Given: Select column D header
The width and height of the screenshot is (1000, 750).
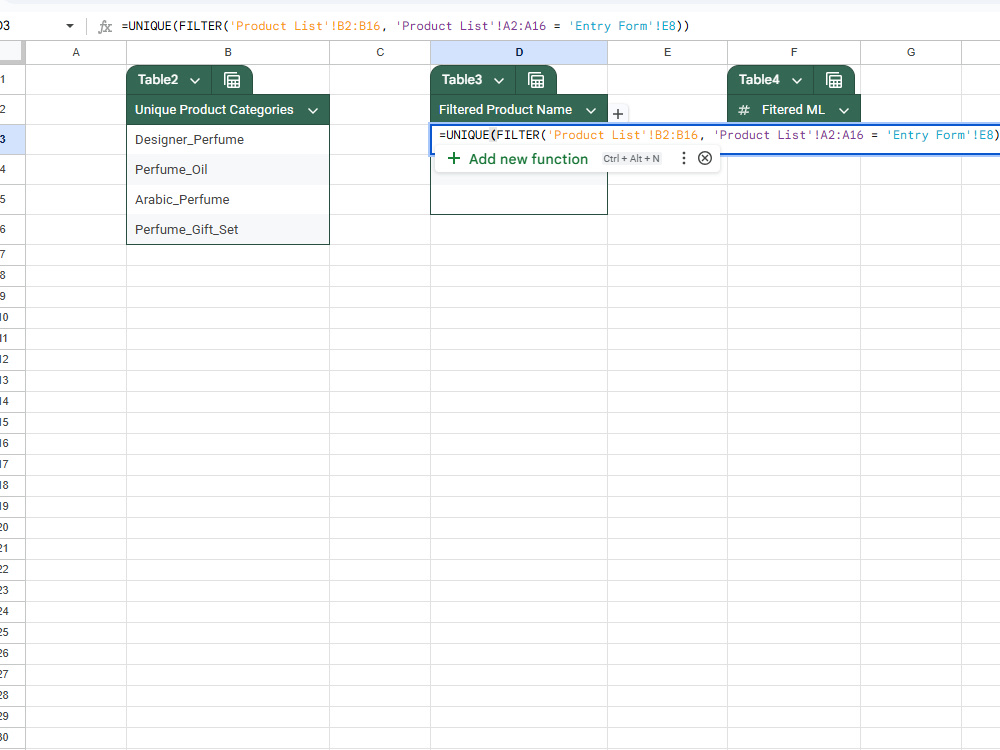Looking at the screenshot, I should pos(519,52).
